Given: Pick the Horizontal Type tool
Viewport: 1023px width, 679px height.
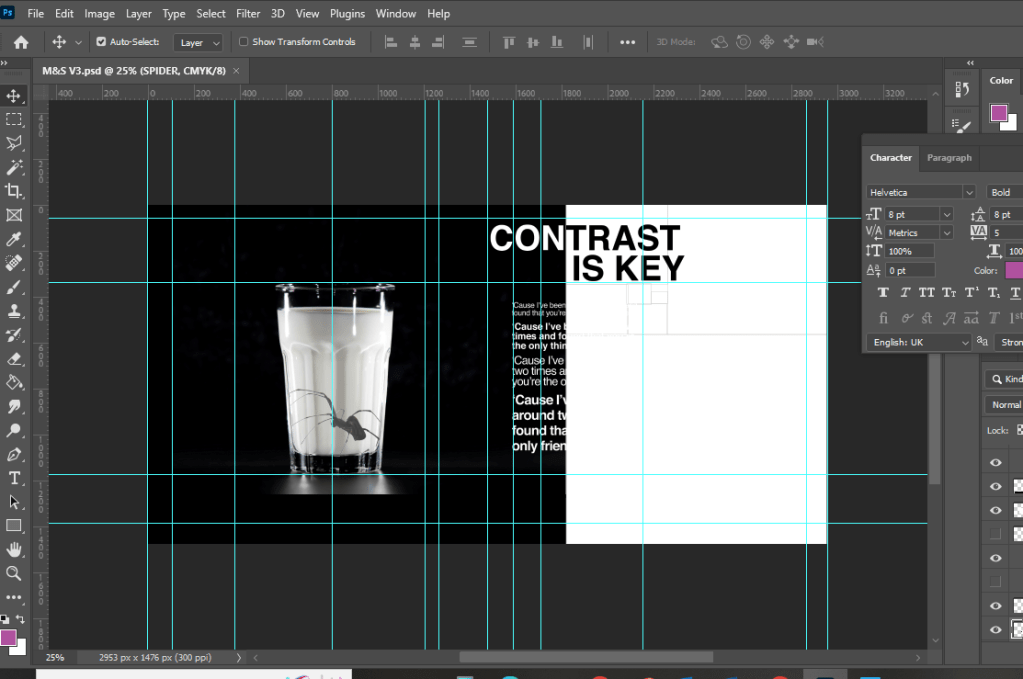Looking at the screenshot, I should [x=14, y=478].
